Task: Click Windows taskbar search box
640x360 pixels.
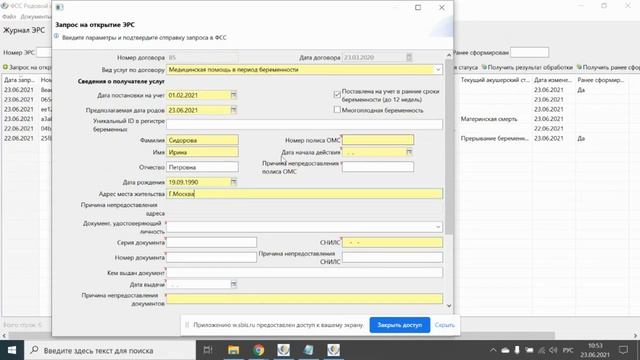Action: 110,350
